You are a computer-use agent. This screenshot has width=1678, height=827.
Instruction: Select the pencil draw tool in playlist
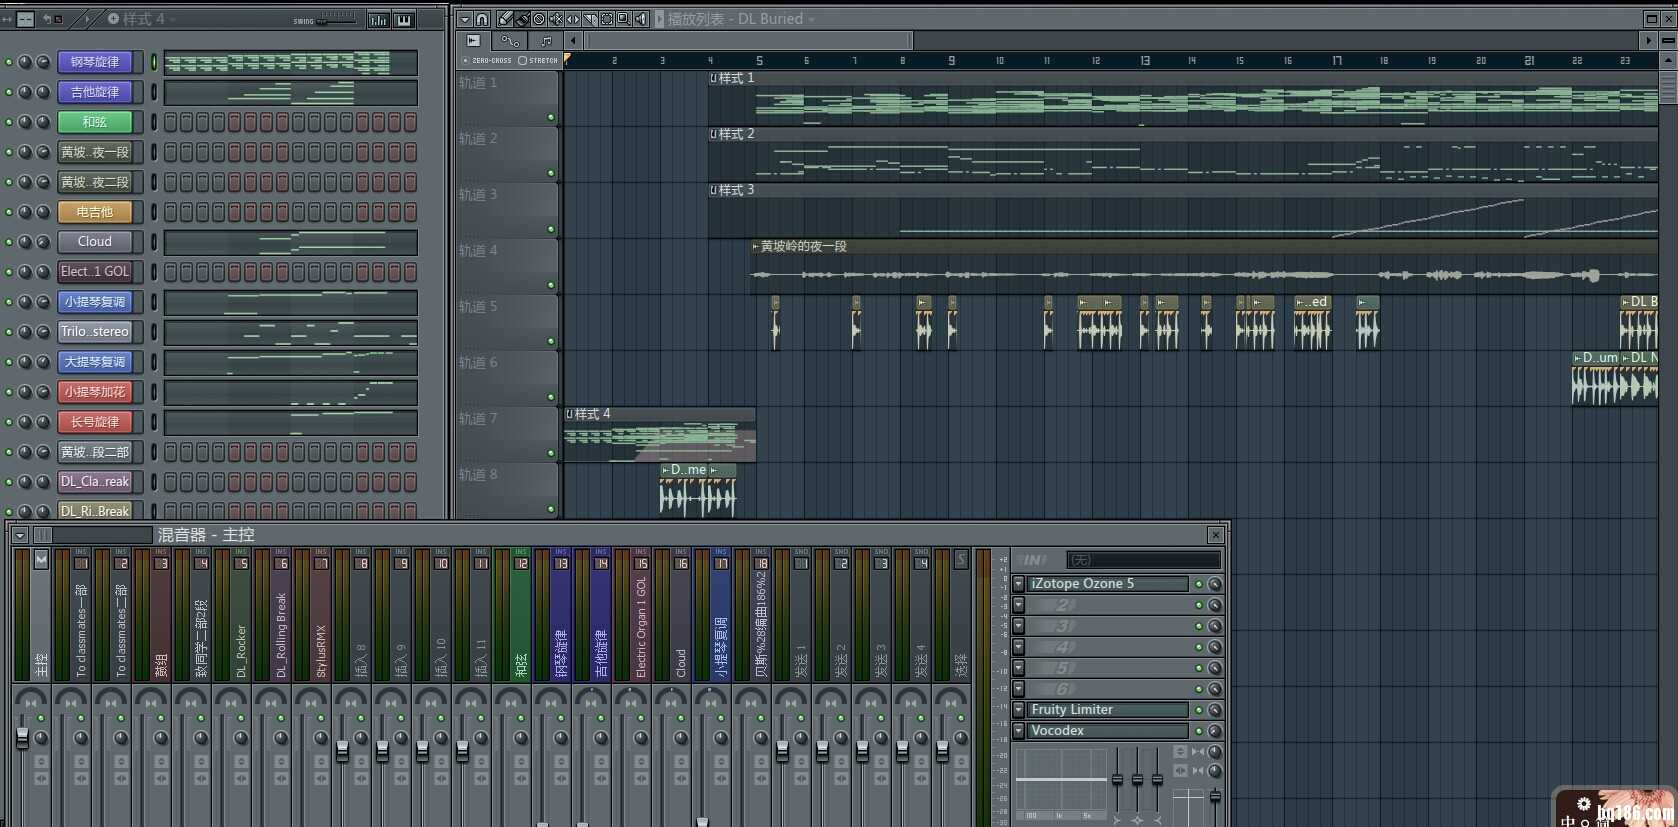pos(505,19)
